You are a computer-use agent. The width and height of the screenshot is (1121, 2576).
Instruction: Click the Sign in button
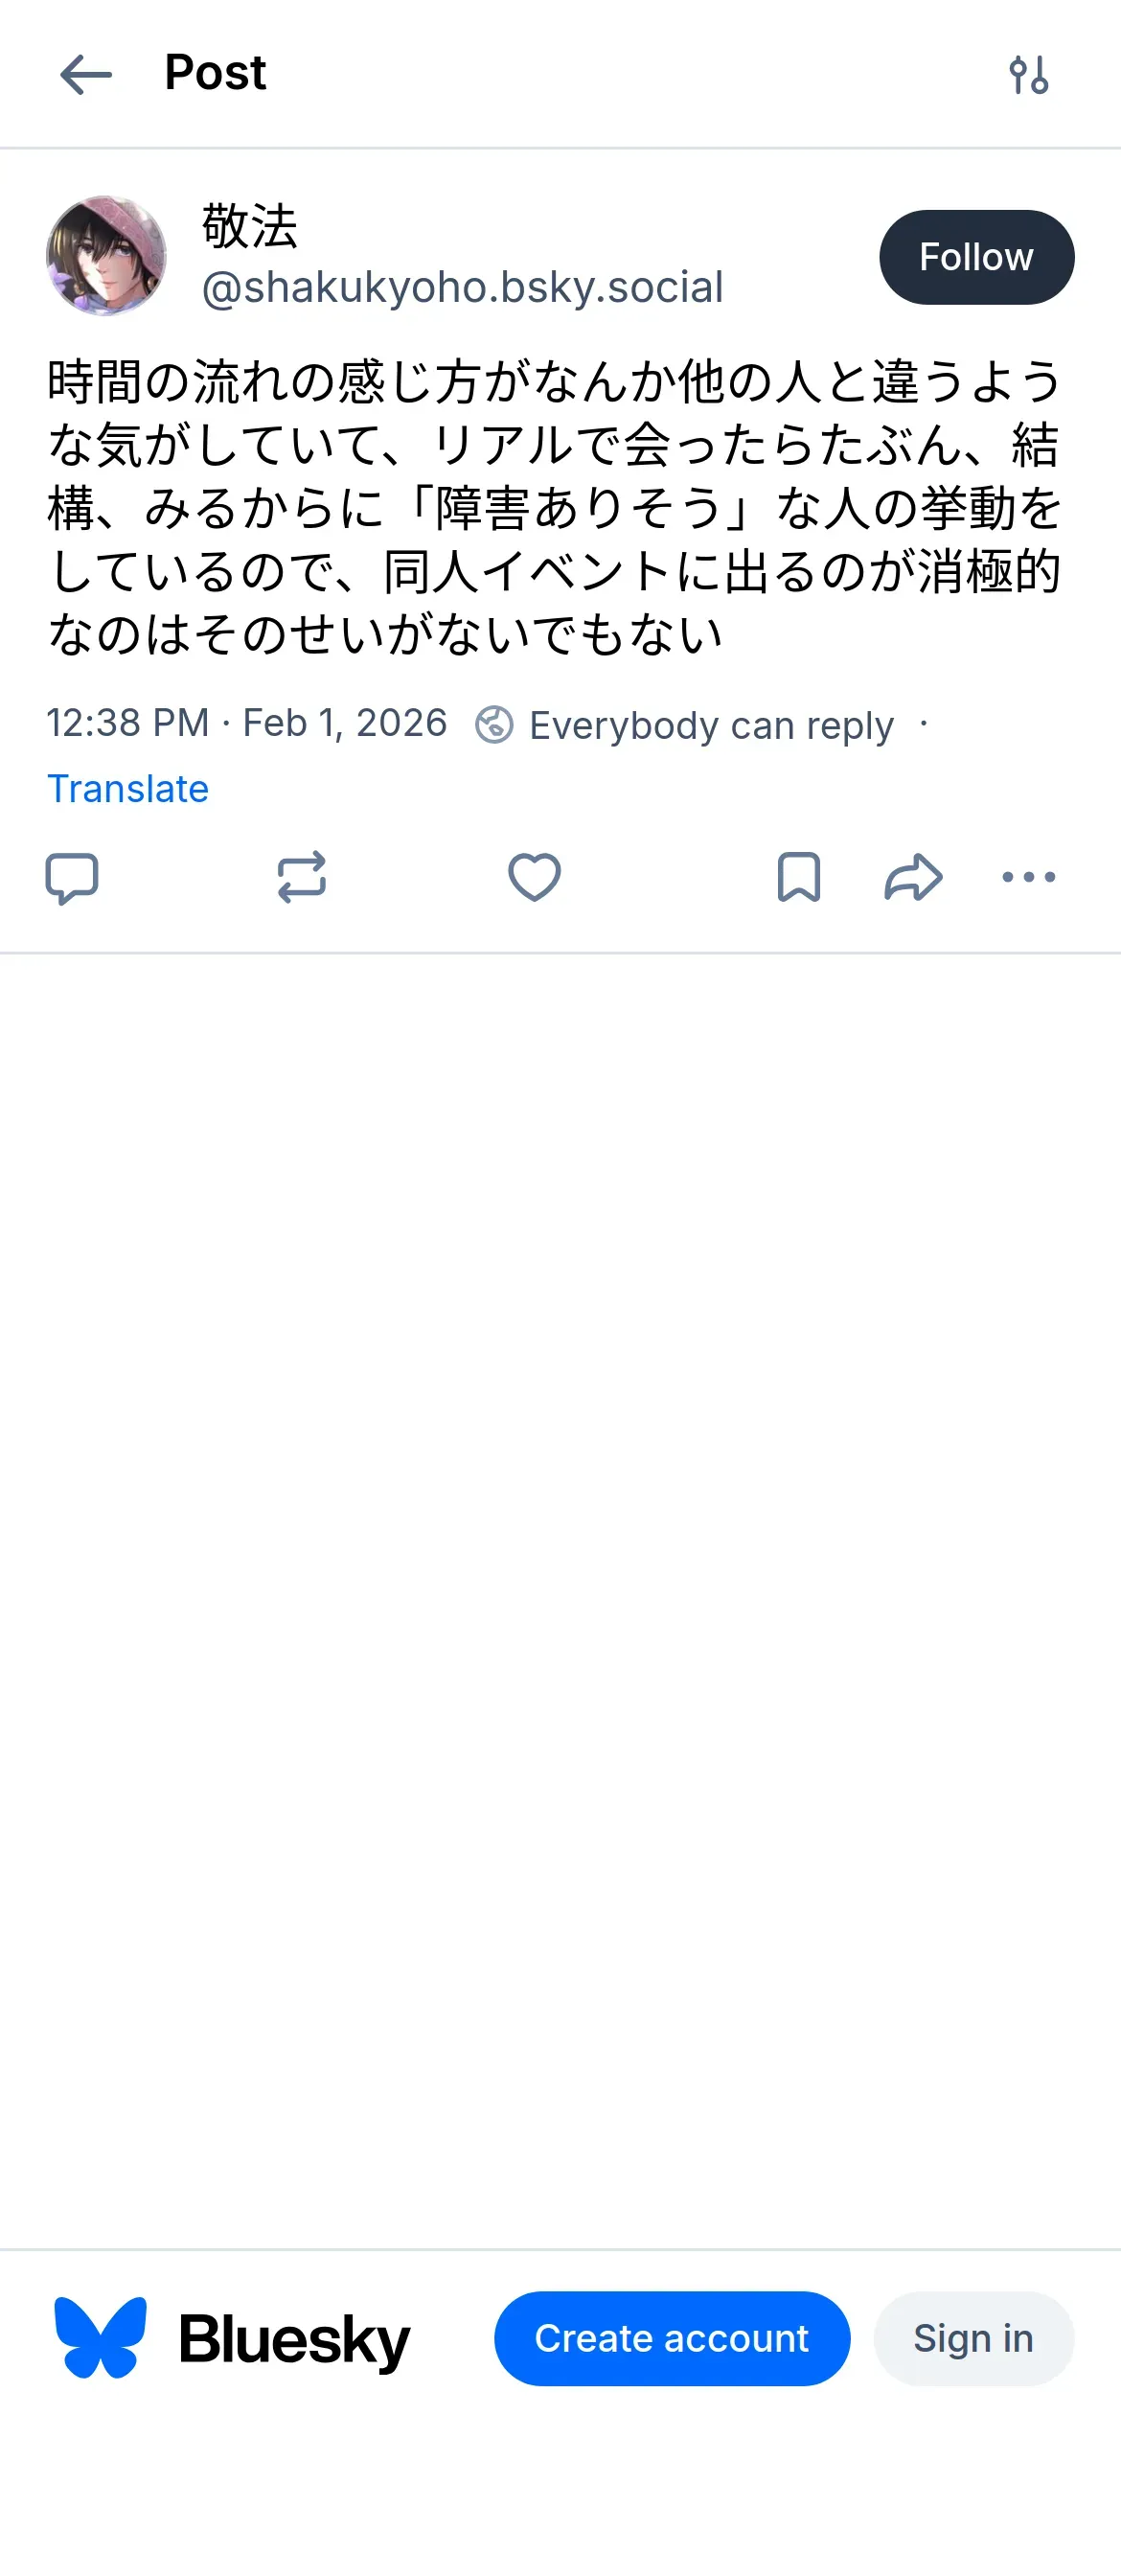(973, 2338)
